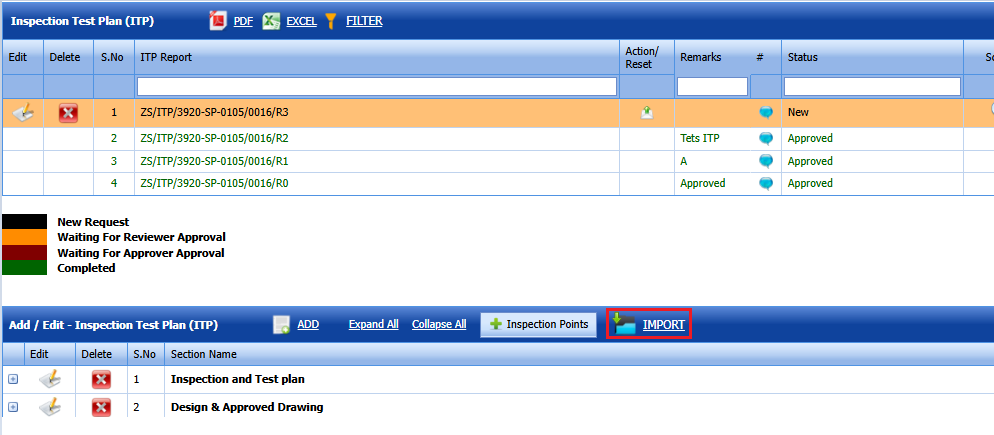Click Collapse All link

(x=439, y=324)
